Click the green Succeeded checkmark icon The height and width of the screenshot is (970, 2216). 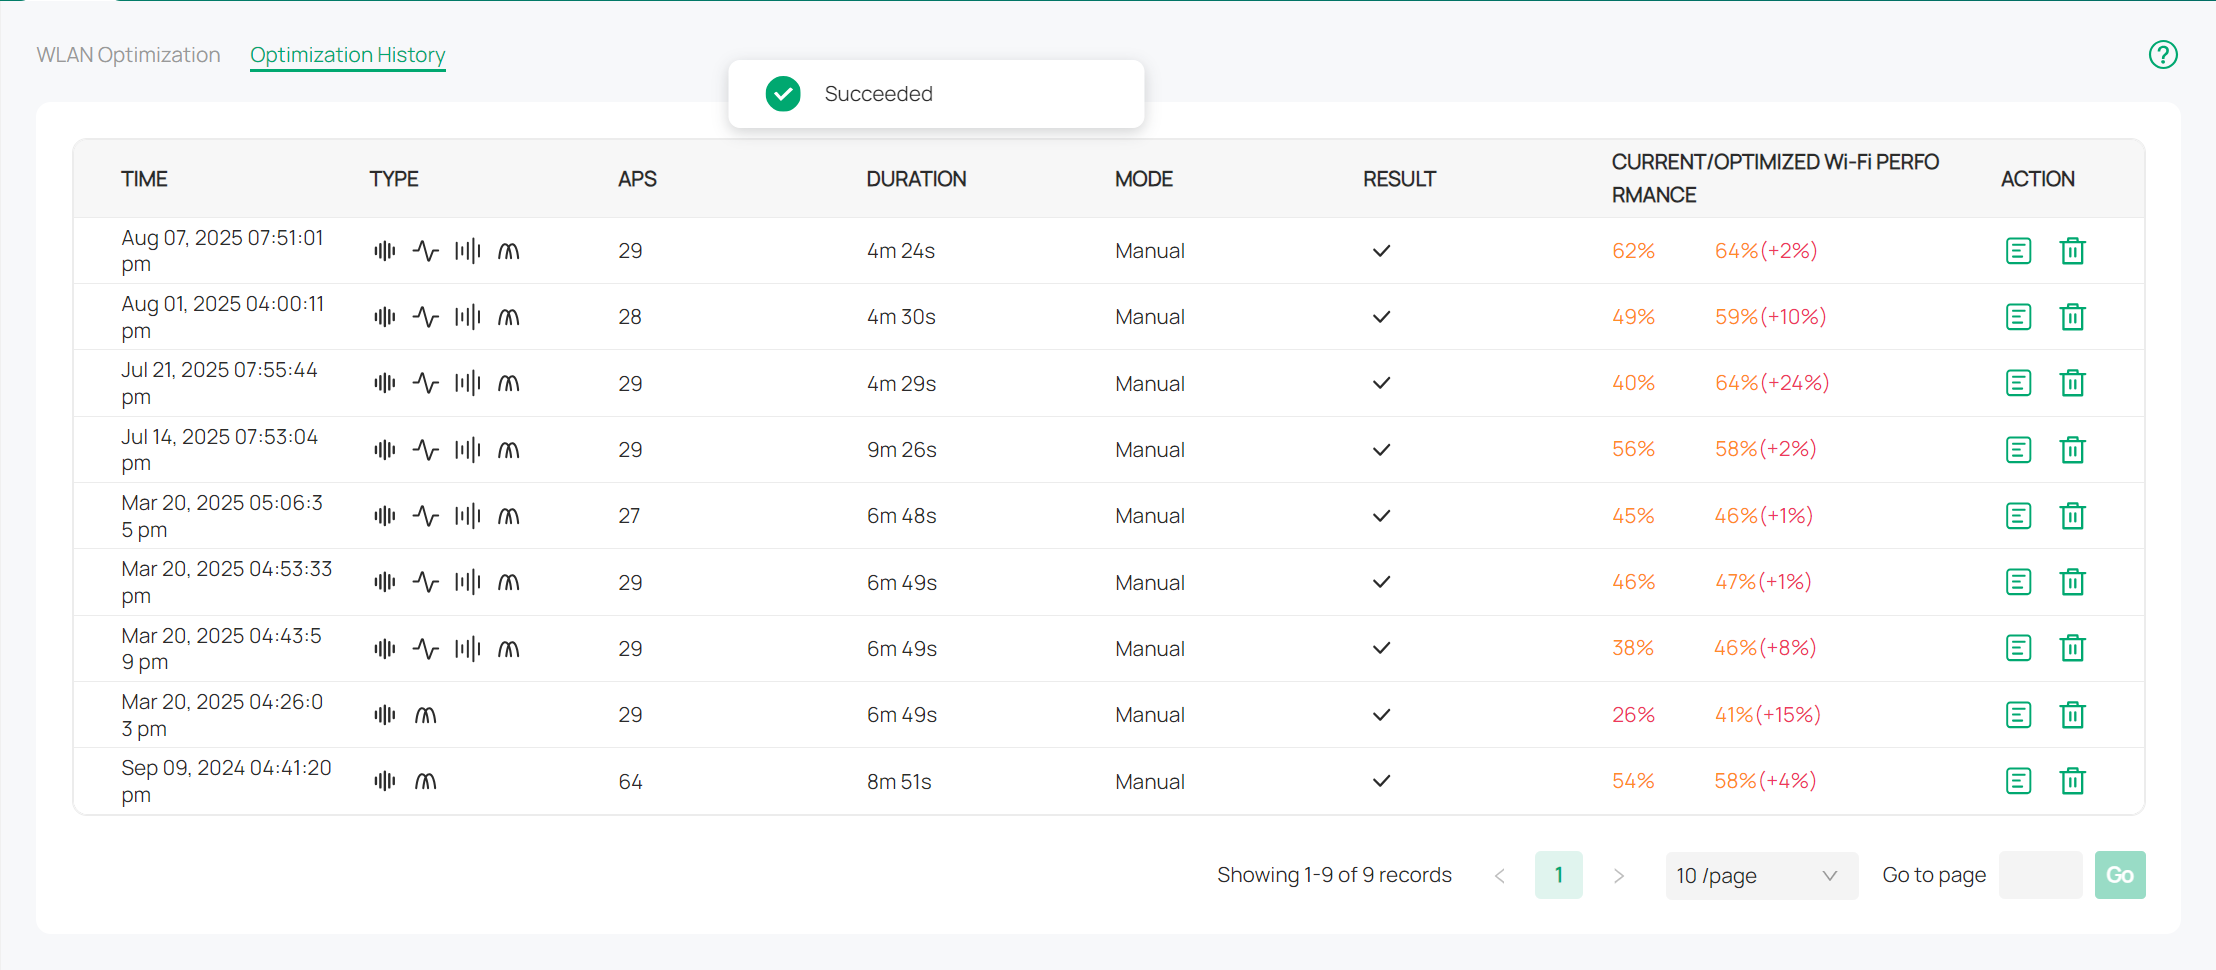[783, 93]
